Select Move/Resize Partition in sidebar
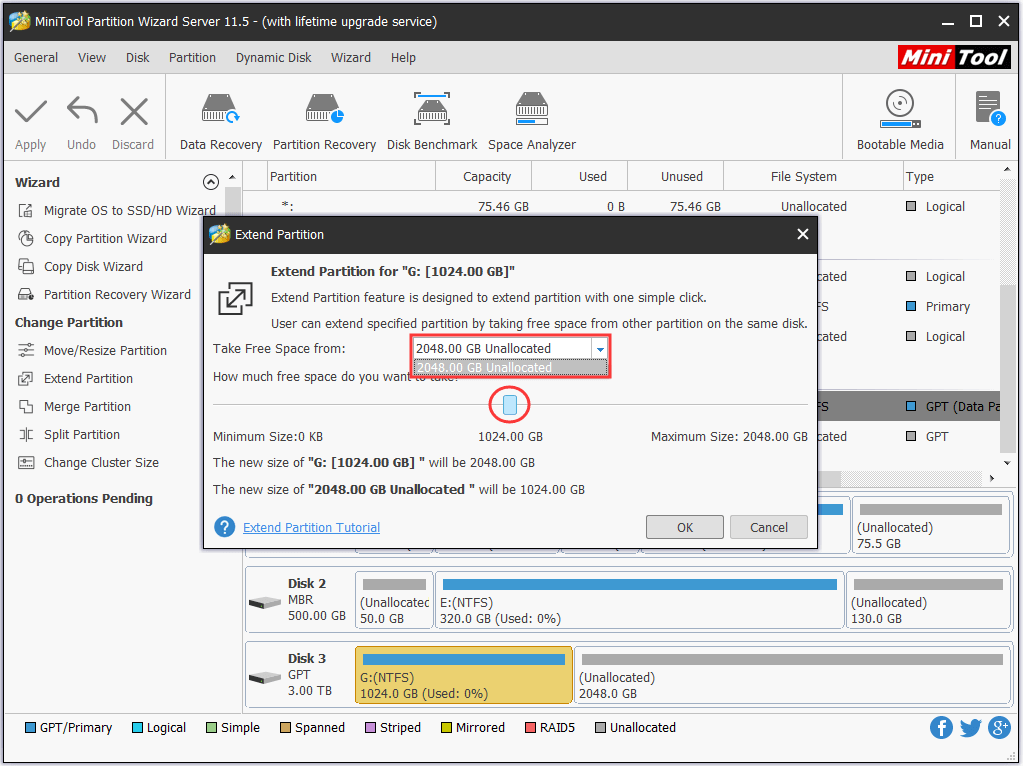The width and height of the screenshot is (1023, 766). [93, 350]
